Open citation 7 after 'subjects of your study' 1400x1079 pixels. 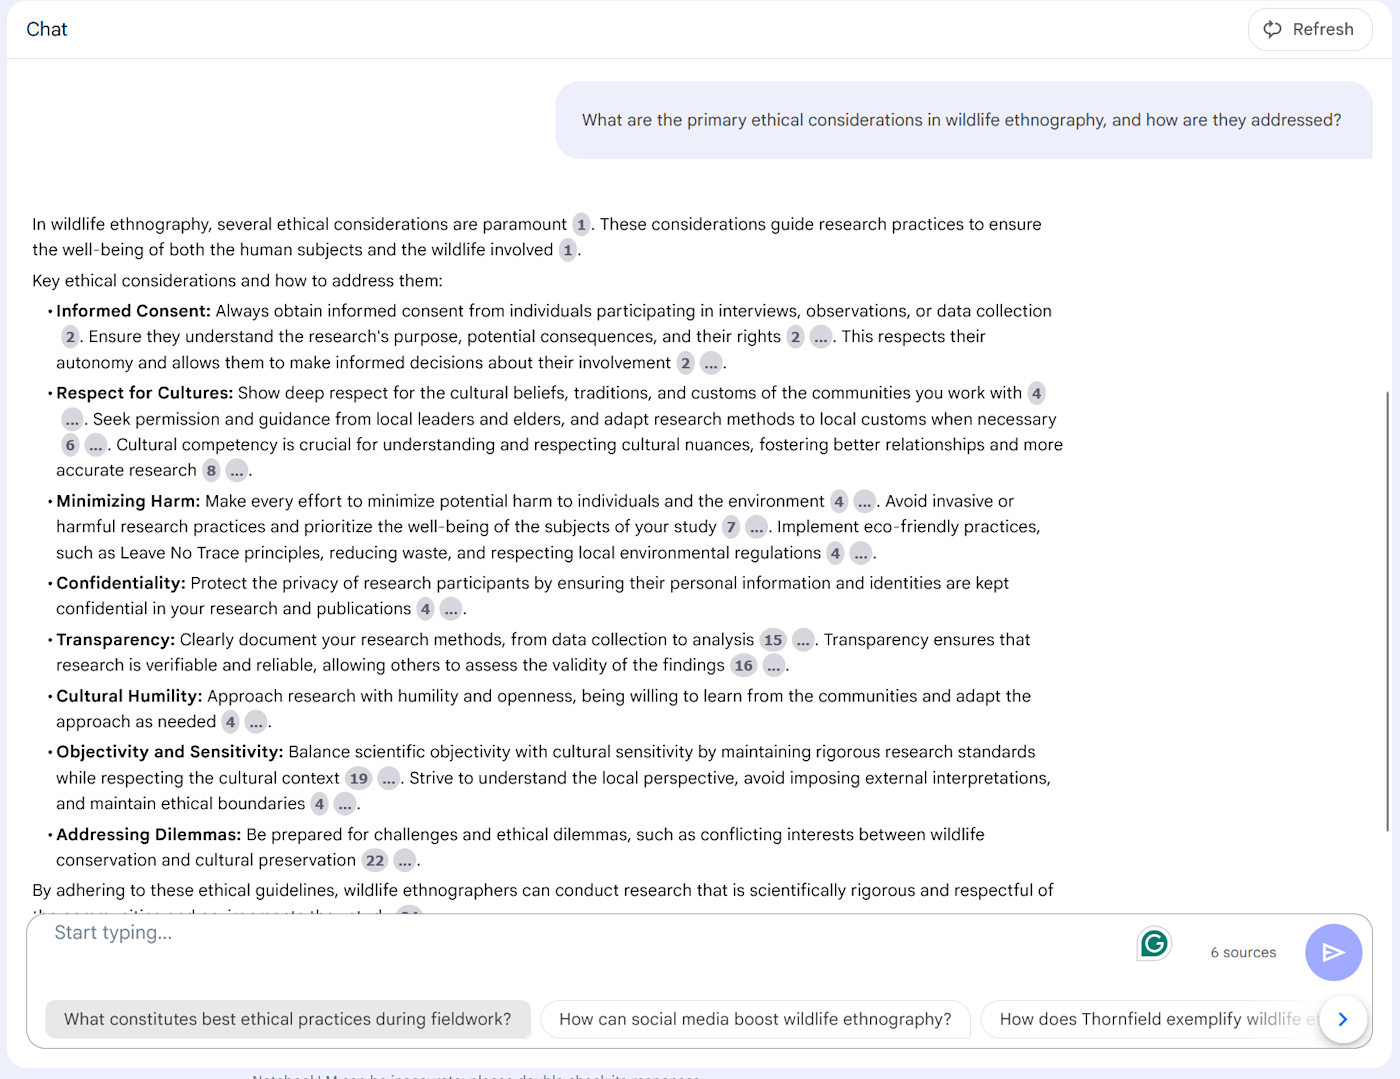tap(731, 527)
